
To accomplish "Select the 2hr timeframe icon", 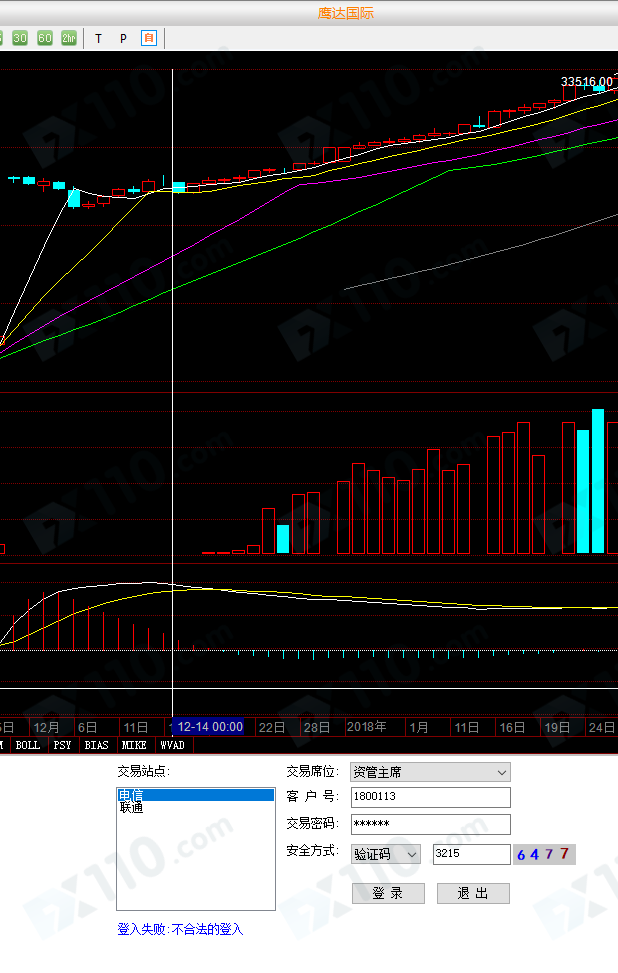I will point(68,38).
